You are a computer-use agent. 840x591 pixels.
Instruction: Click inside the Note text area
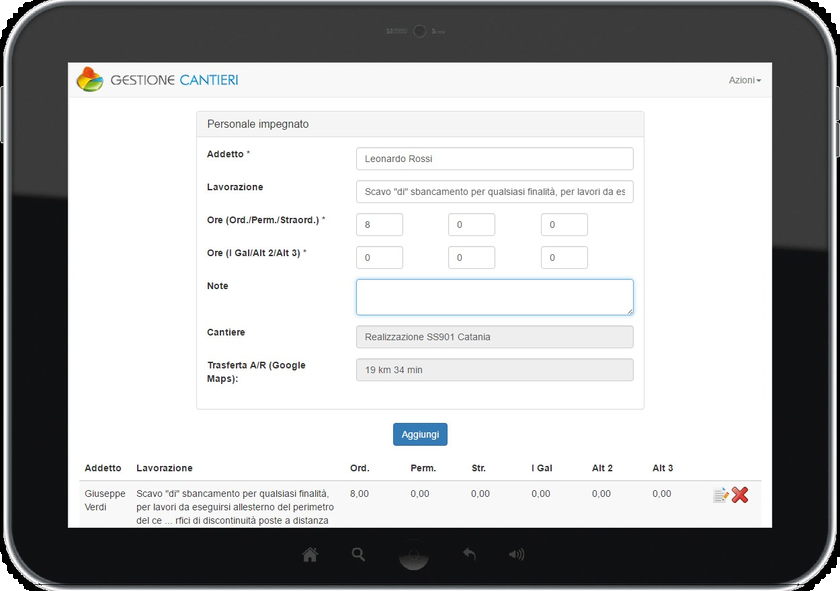tap(494, 297)
